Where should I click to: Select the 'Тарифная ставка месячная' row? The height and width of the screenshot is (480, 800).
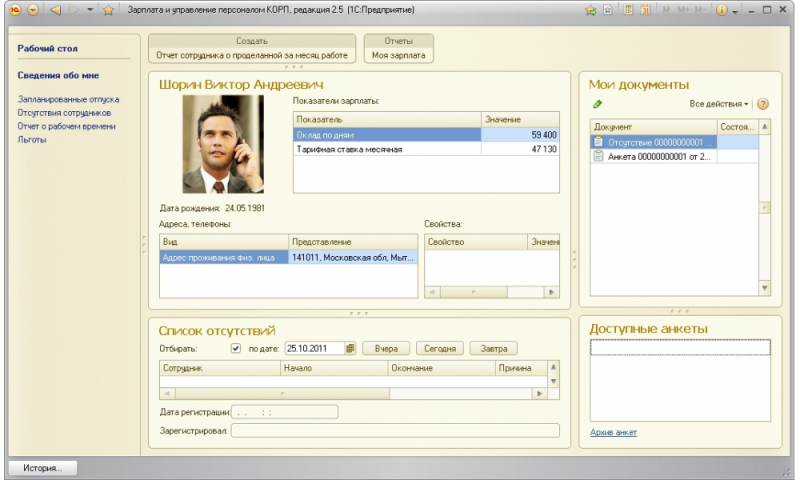click(350, 149)
